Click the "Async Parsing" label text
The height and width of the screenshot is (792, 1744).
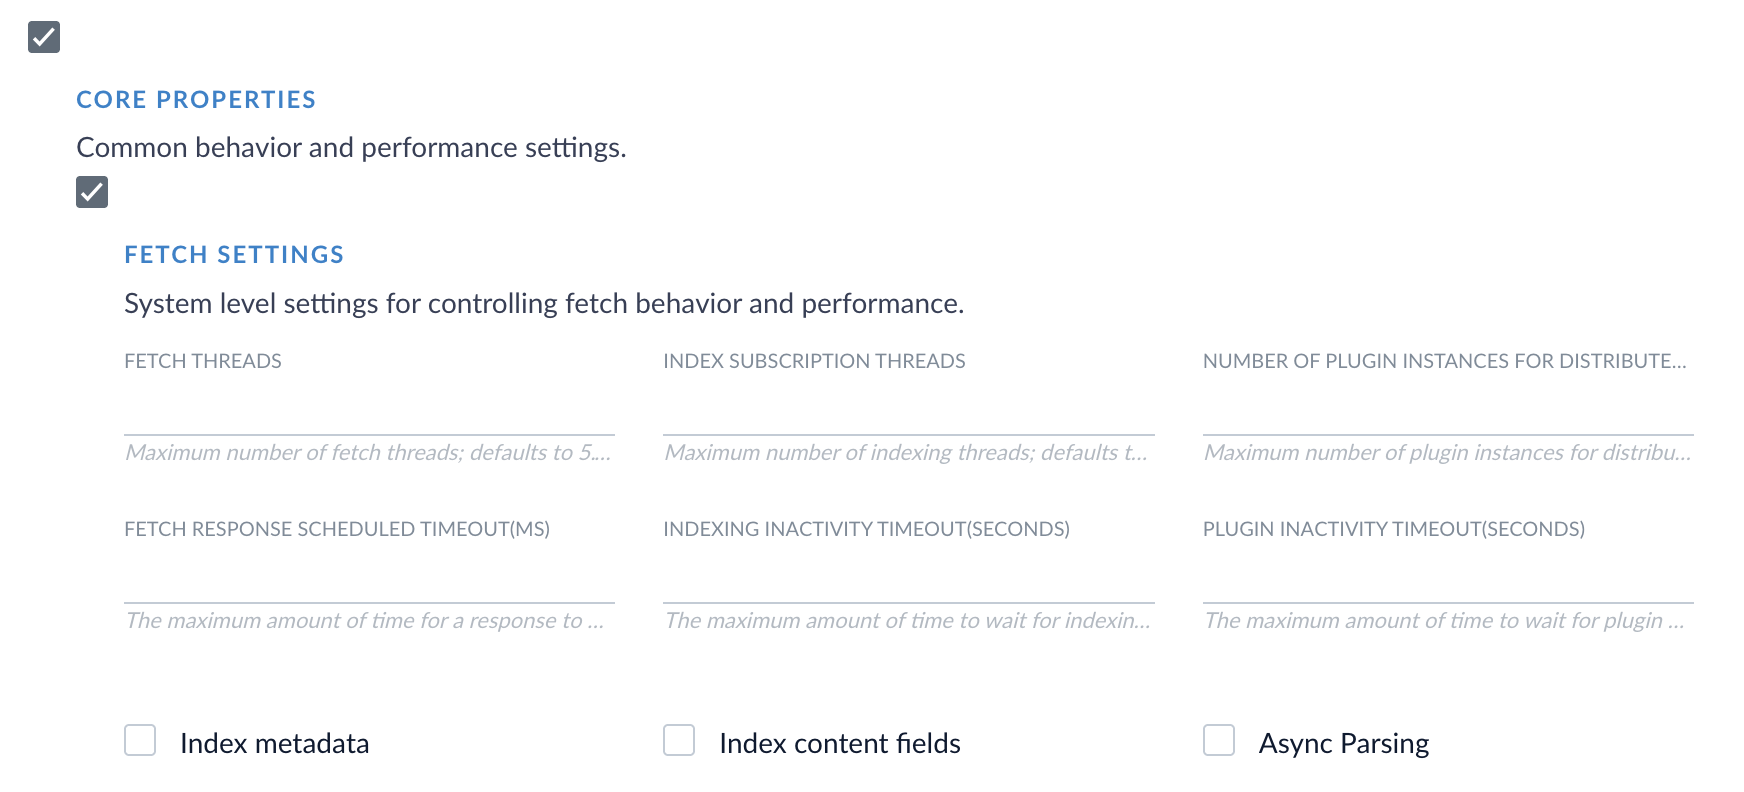coord(1343,744)
